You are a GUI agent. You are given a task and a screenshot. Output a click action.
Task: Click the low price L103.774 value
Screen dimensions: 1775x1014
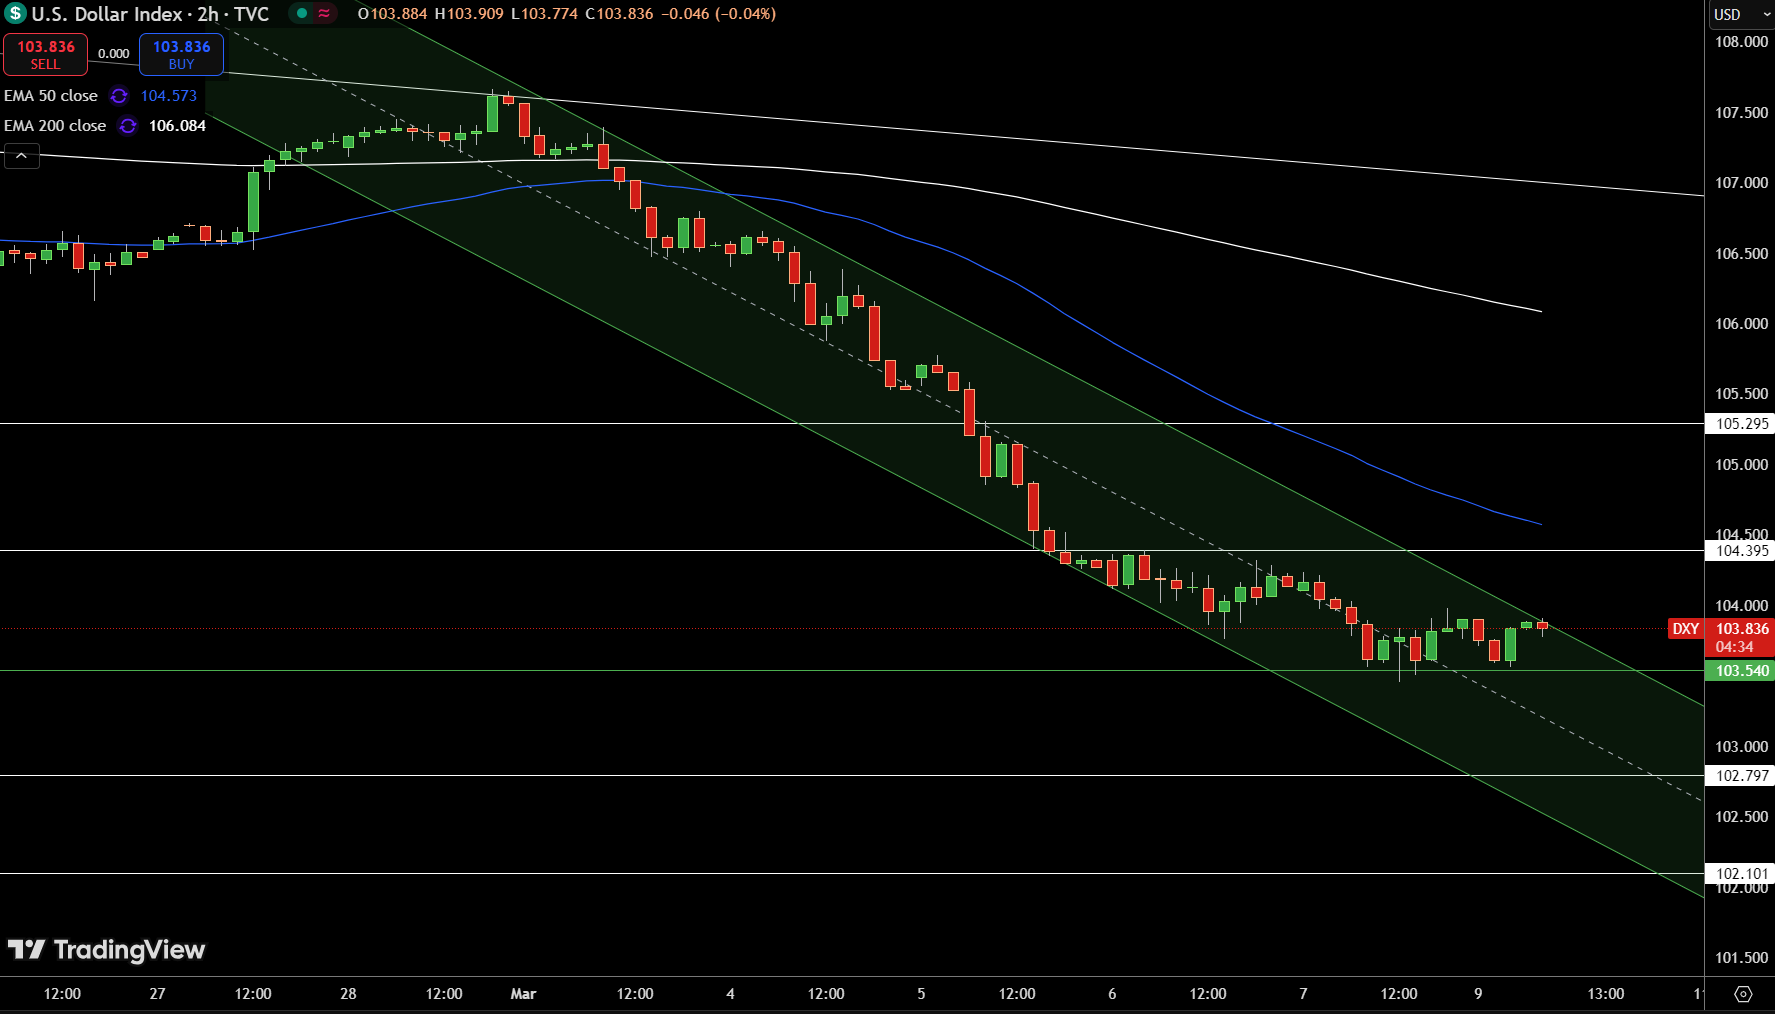[x=544, y=14]
